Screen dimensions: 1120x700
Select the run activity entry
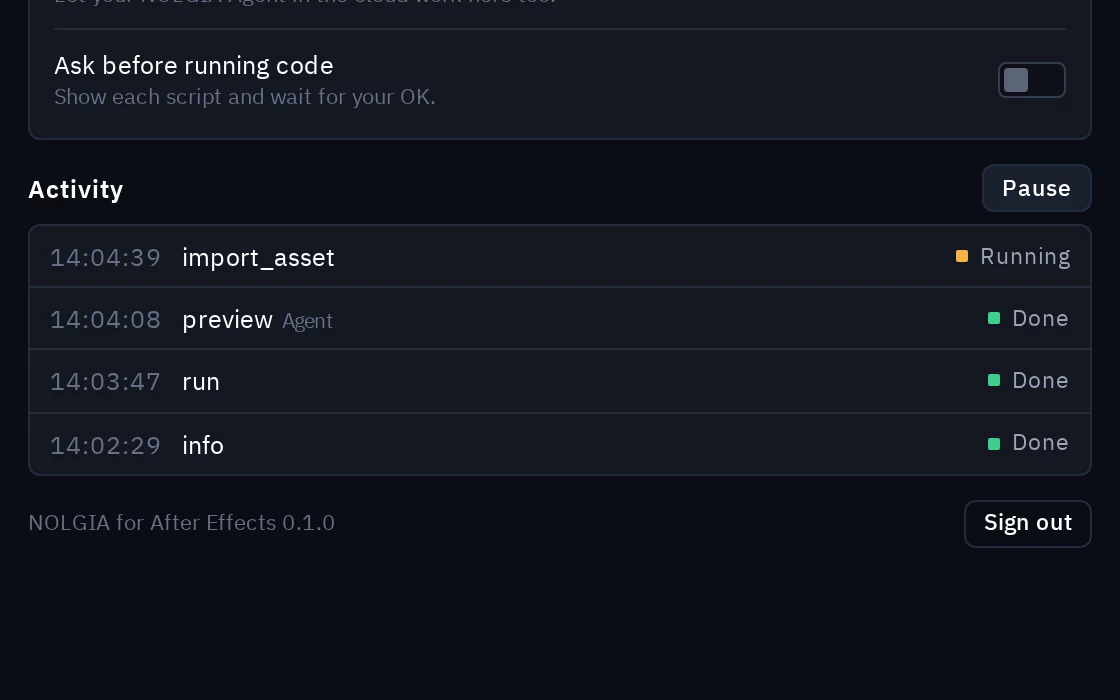coord(560,381)
